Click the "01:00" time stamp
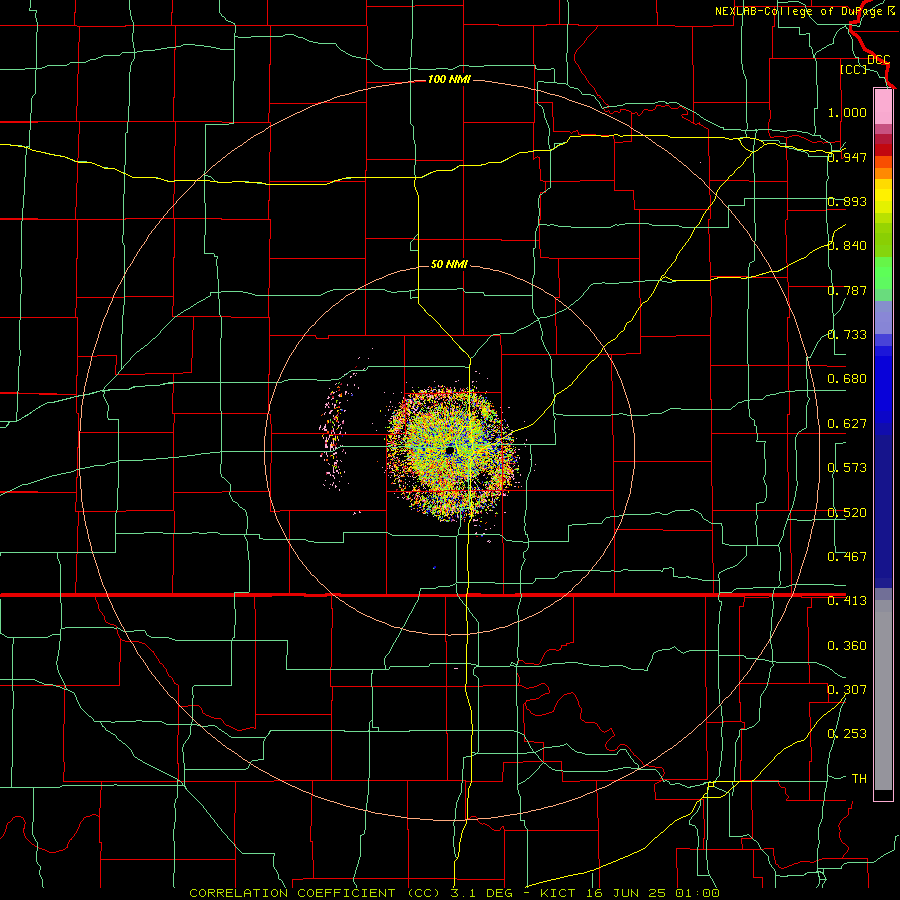 [x=697, y=893]
